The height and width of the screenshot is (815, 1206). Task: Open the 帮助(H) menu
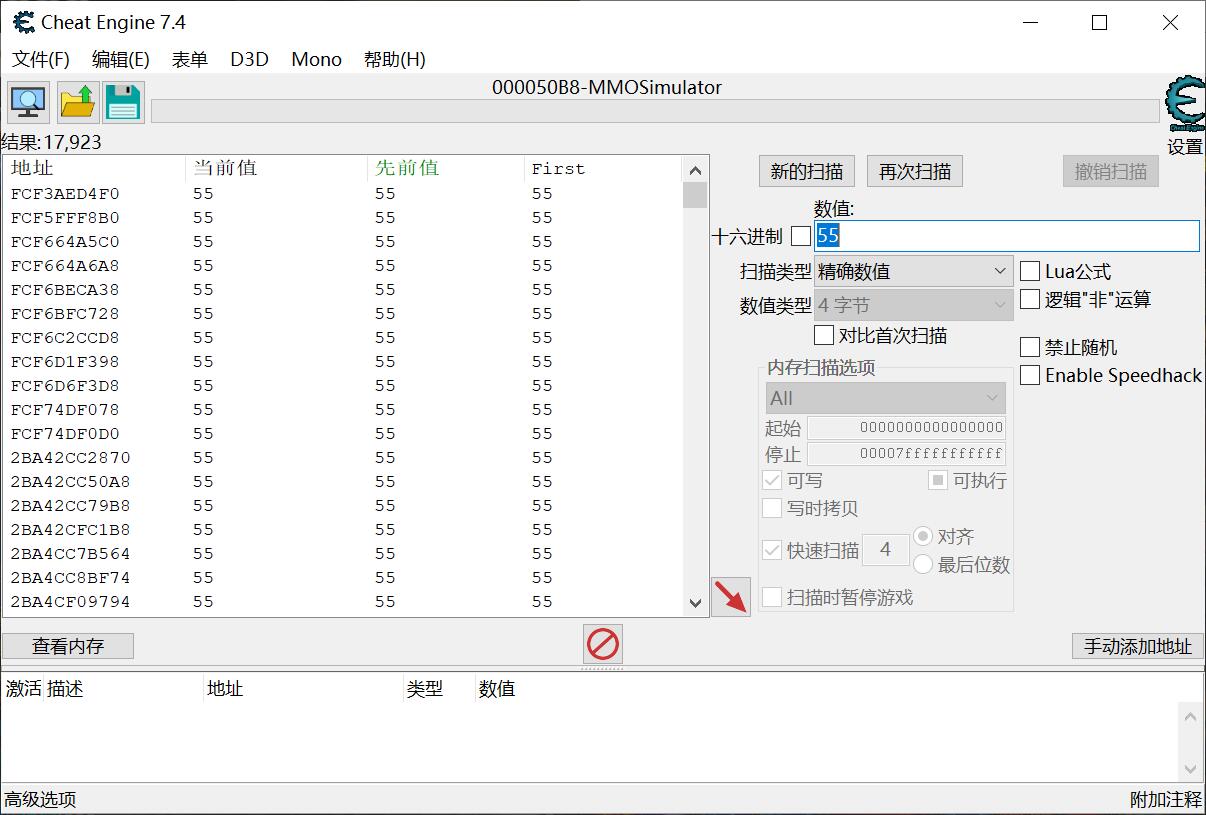(394, 59)
